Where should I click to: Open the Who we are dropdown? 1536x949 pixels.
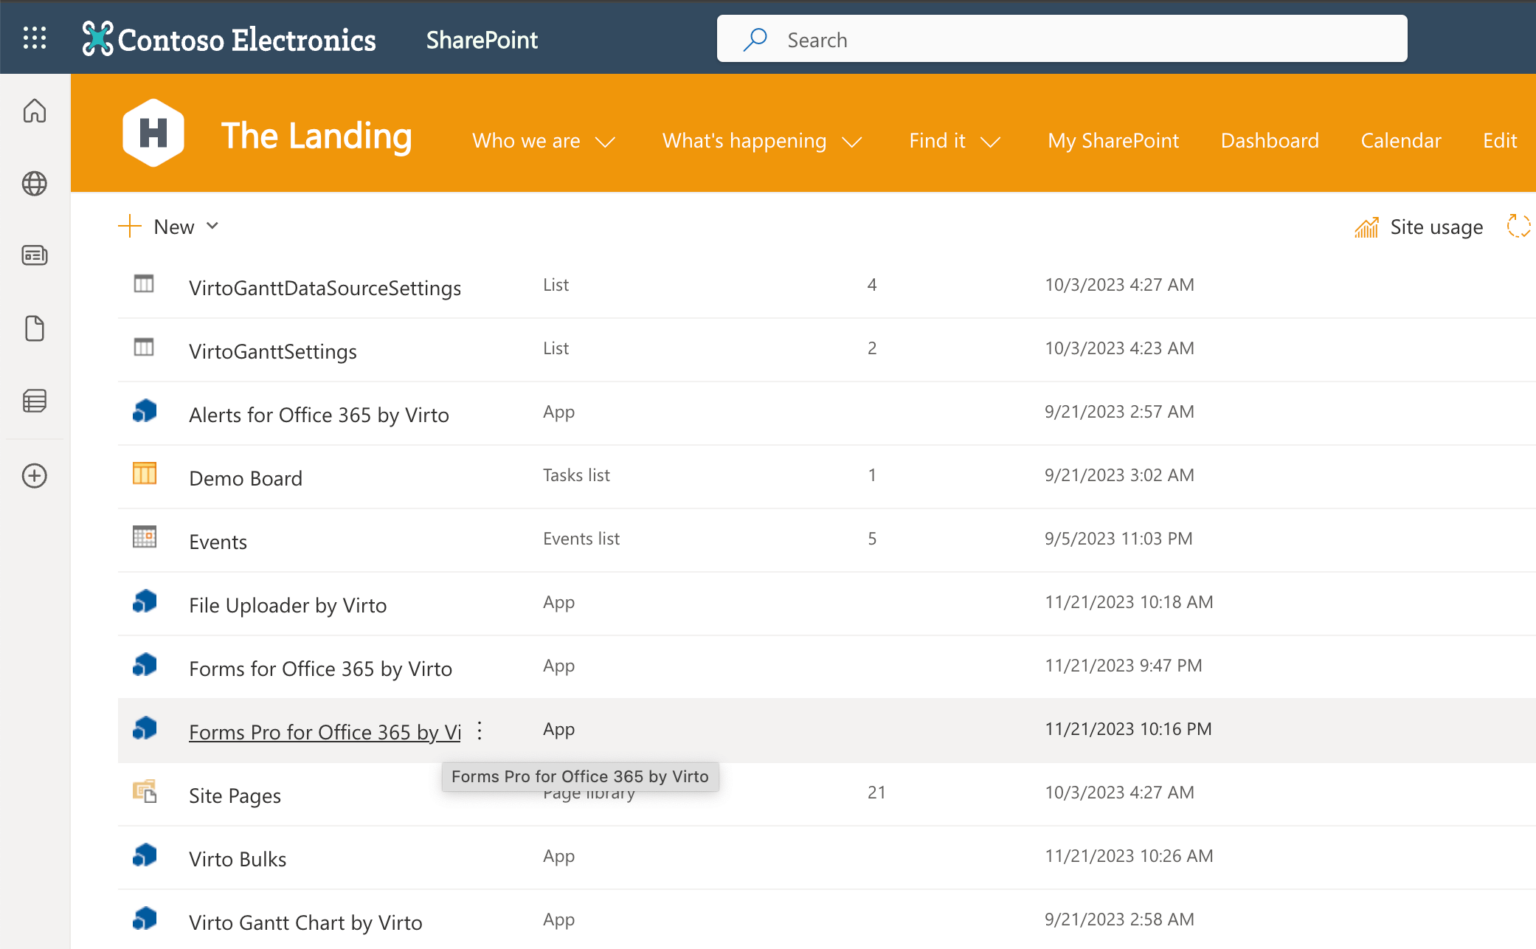coord(543,141)
